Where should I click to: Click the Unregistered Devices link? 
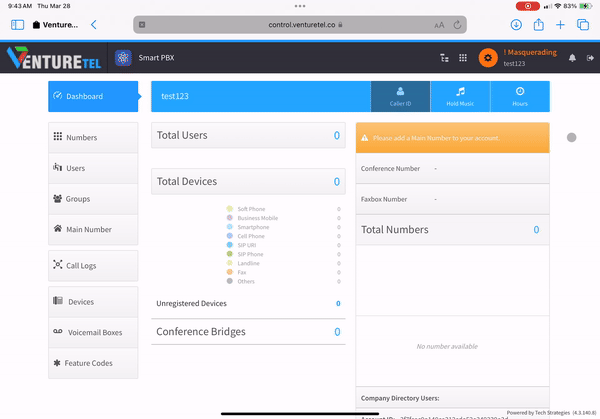(x=191, y=303)
